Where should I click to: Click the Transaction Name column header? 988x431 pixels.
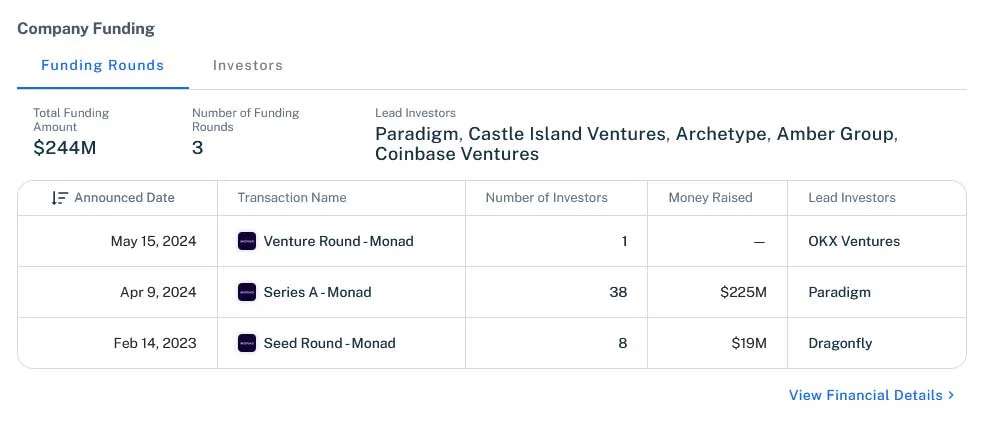(x=292, y=198)
